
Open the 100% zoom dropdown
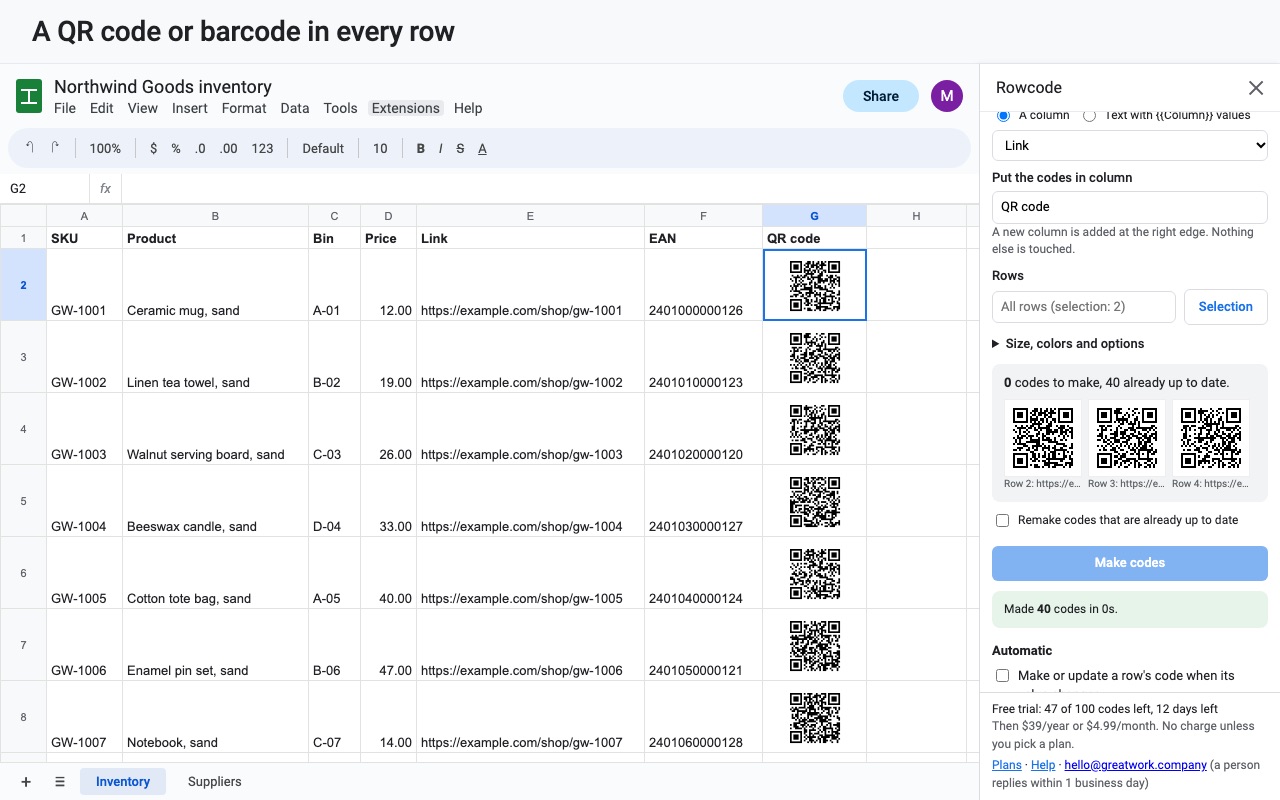[x=105, y=148]
